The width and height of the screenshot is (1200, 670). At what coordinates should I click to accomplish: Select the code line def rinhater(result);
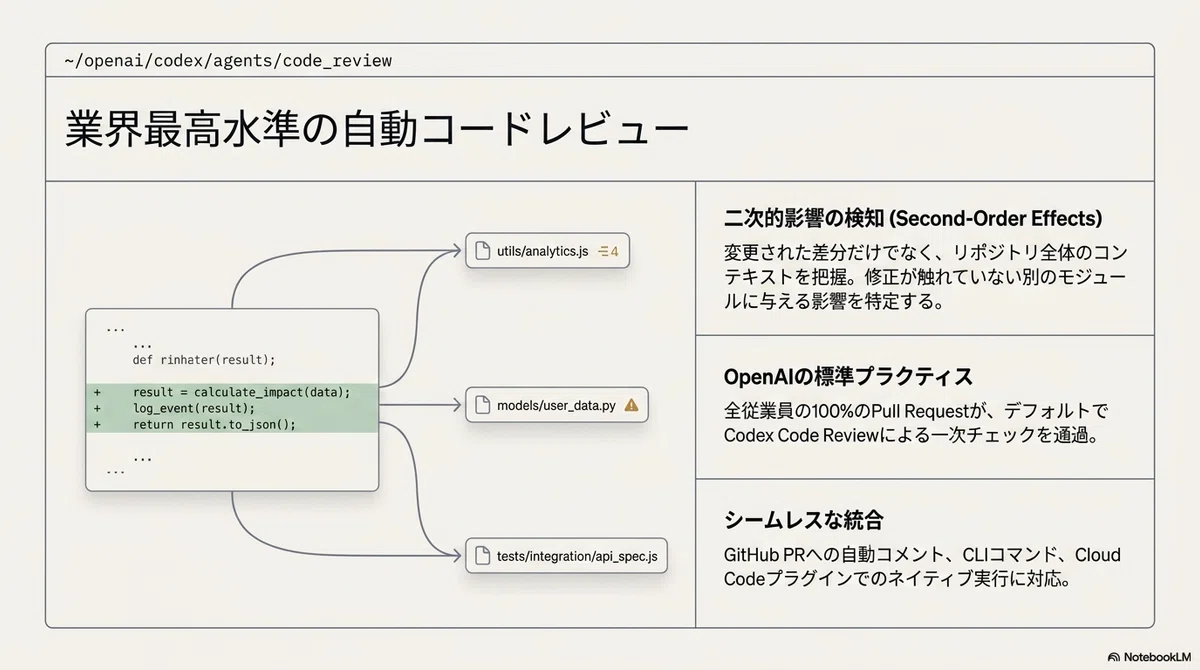(x=203, y=360)
